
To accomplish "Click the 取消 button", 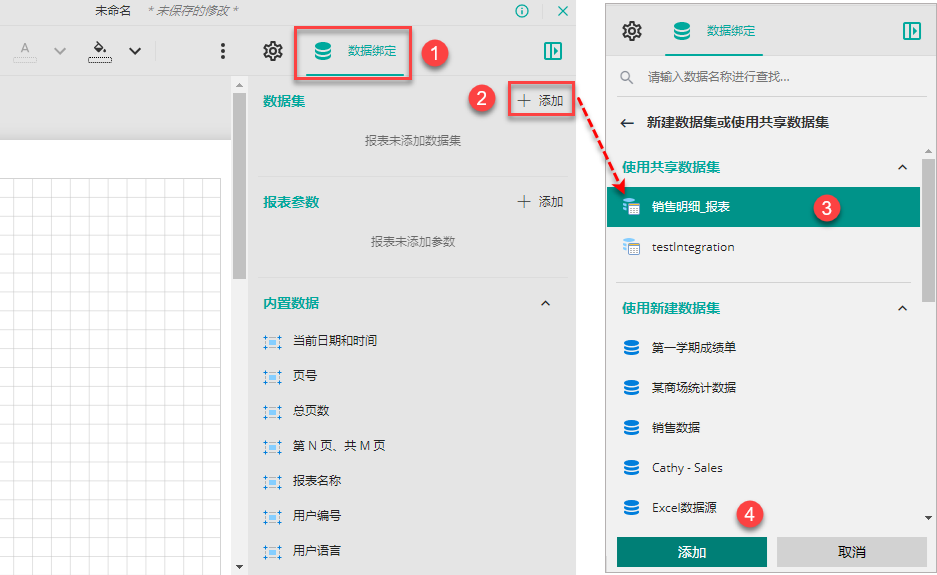I will click(x=852, y=552).
